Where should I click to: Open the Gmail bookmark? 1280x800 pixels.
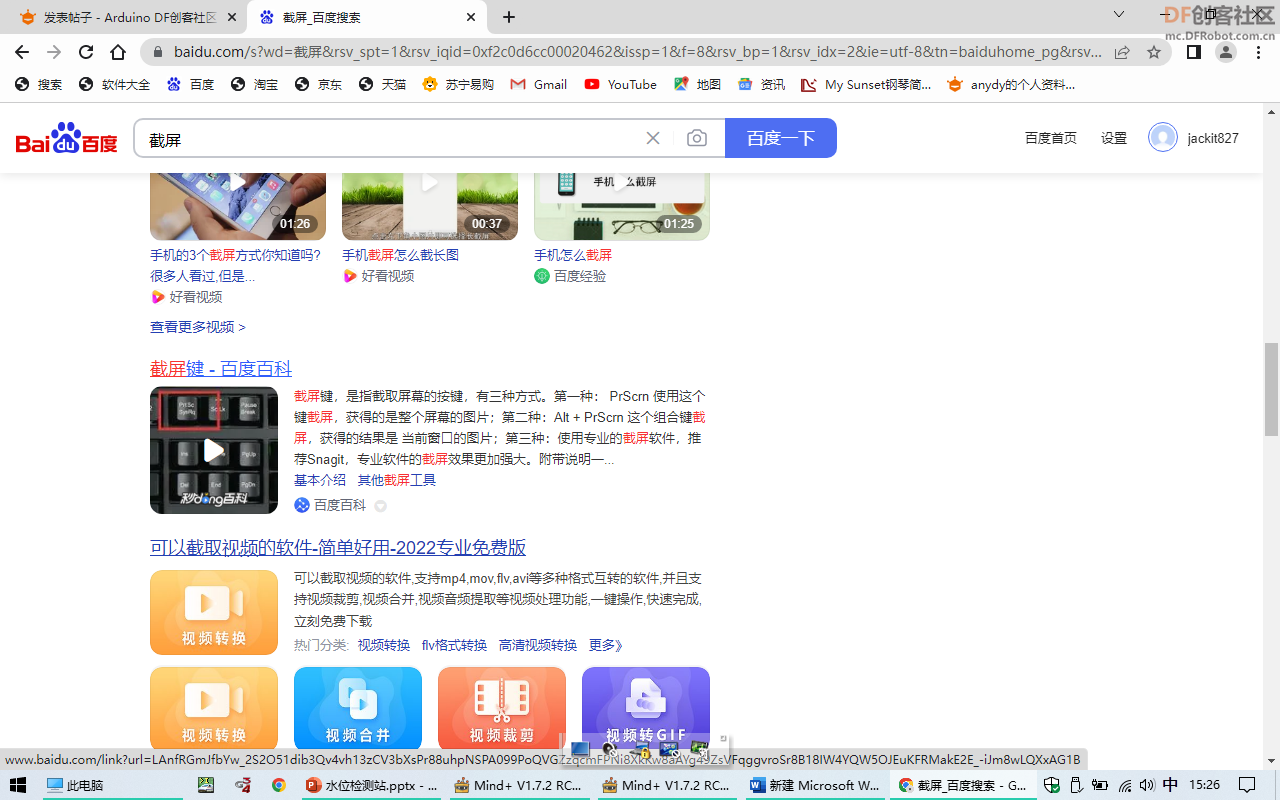pyautogui.click(x=539, y=85)
